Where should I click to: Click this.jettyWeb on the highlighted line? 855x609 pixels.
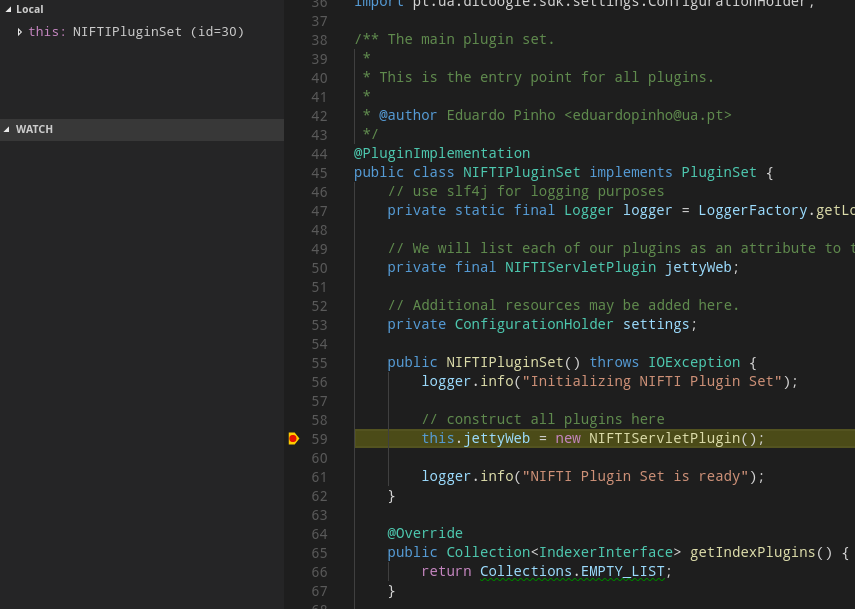(475, 438)
